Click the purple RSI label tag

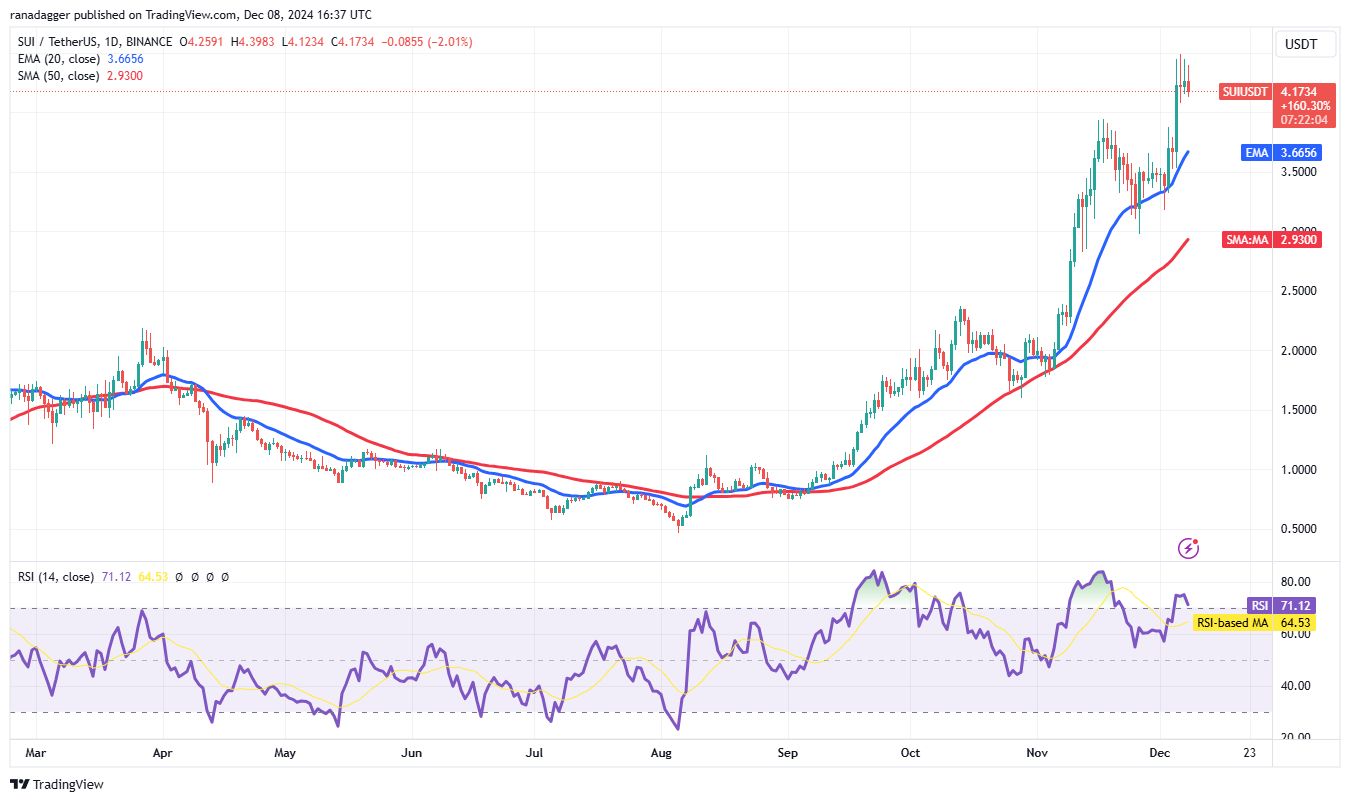[x=1258, y=606]
